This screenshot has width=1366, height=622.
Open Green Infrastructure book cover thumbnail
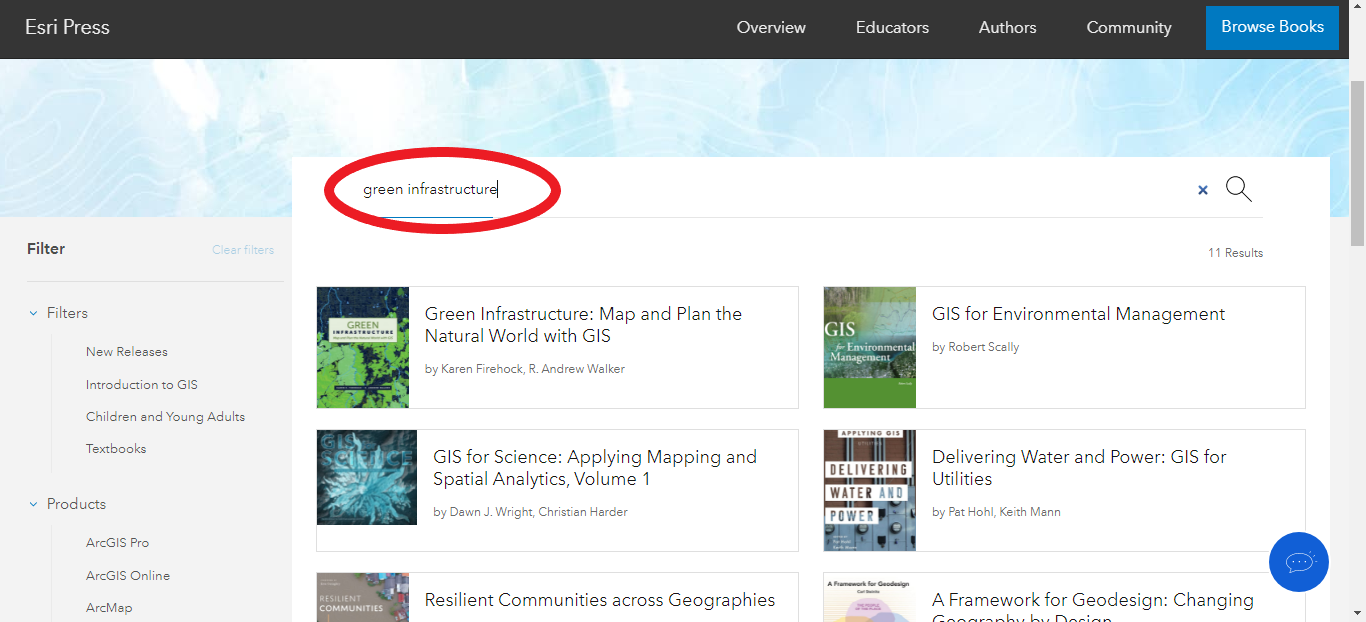(363, 347)
